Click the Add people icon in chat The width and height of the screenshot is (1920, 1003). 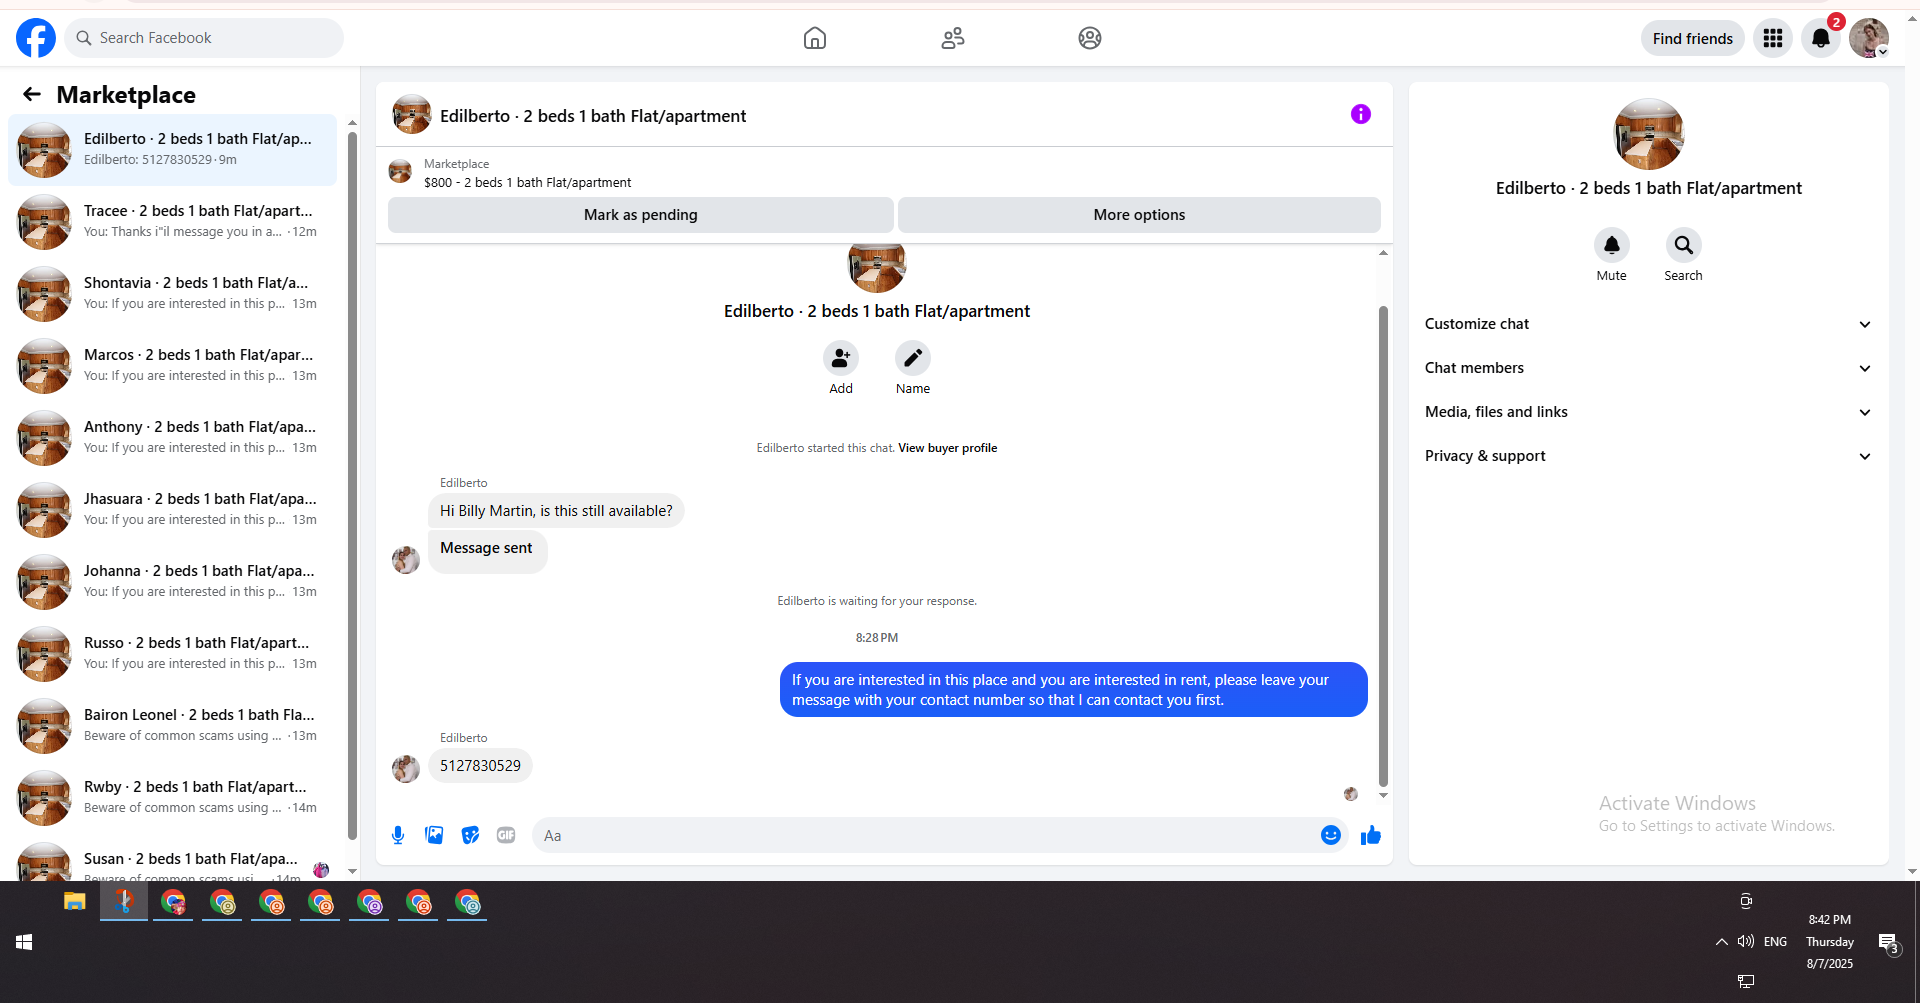tap(841, 358)
